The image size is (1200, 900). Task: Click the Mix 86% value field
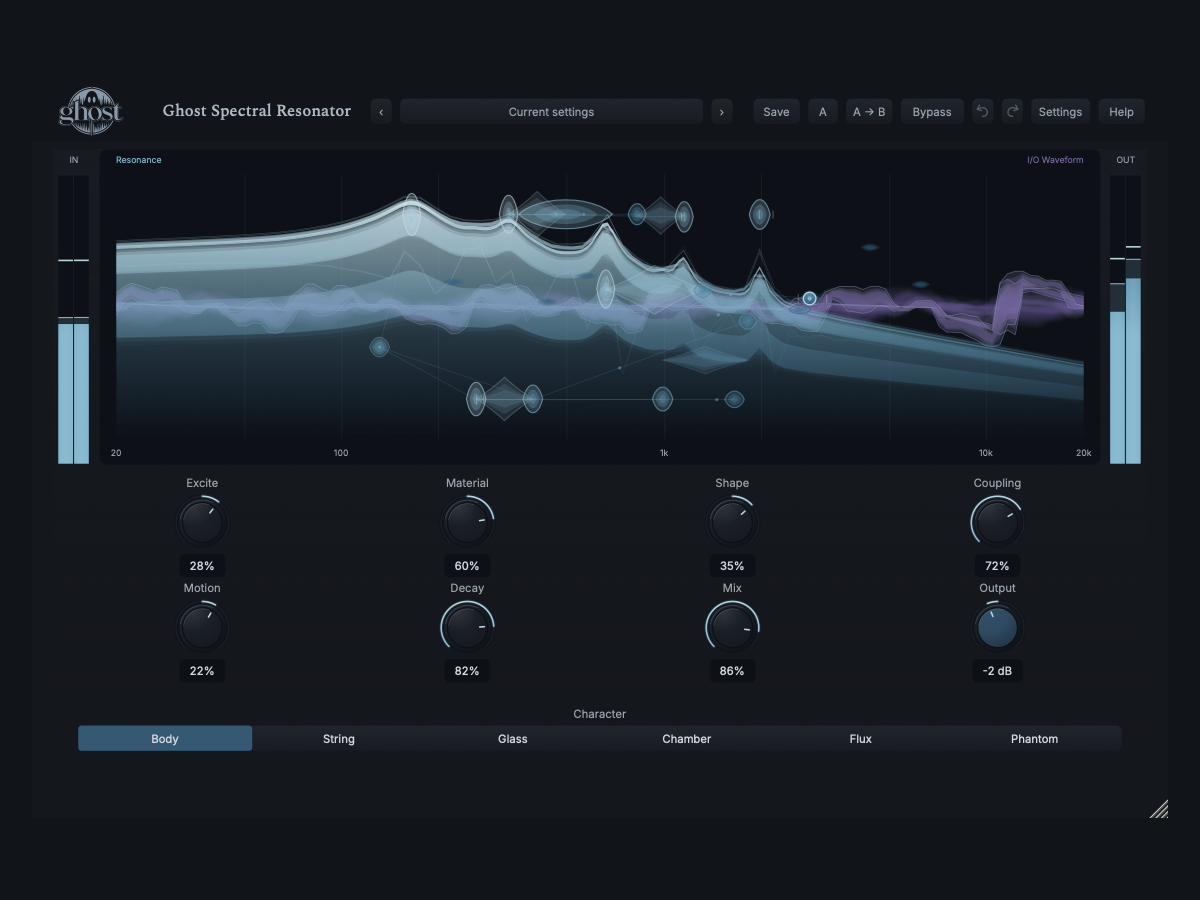click(732, 671)
